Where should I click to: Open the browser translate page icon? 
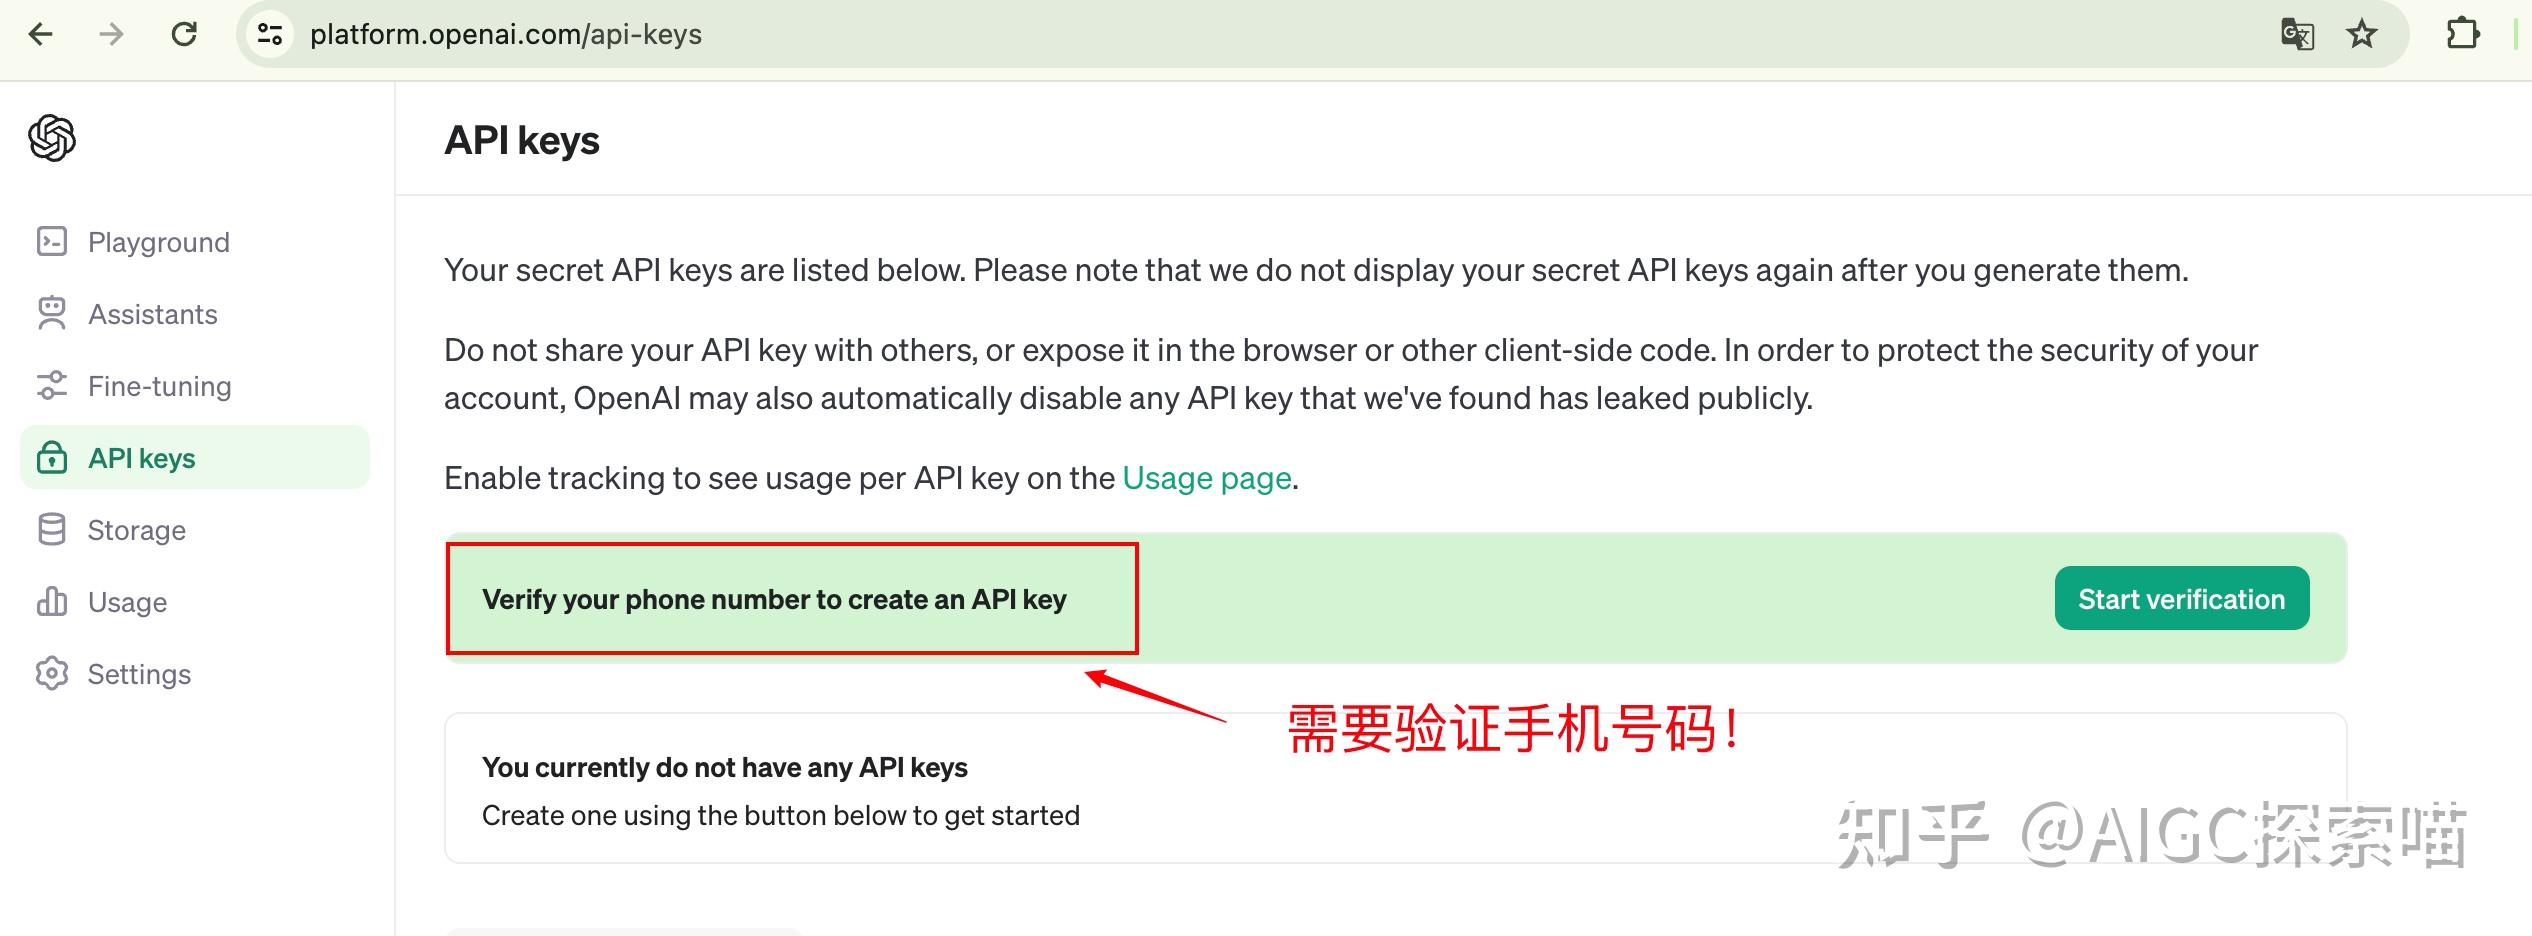coord(2297,34)
